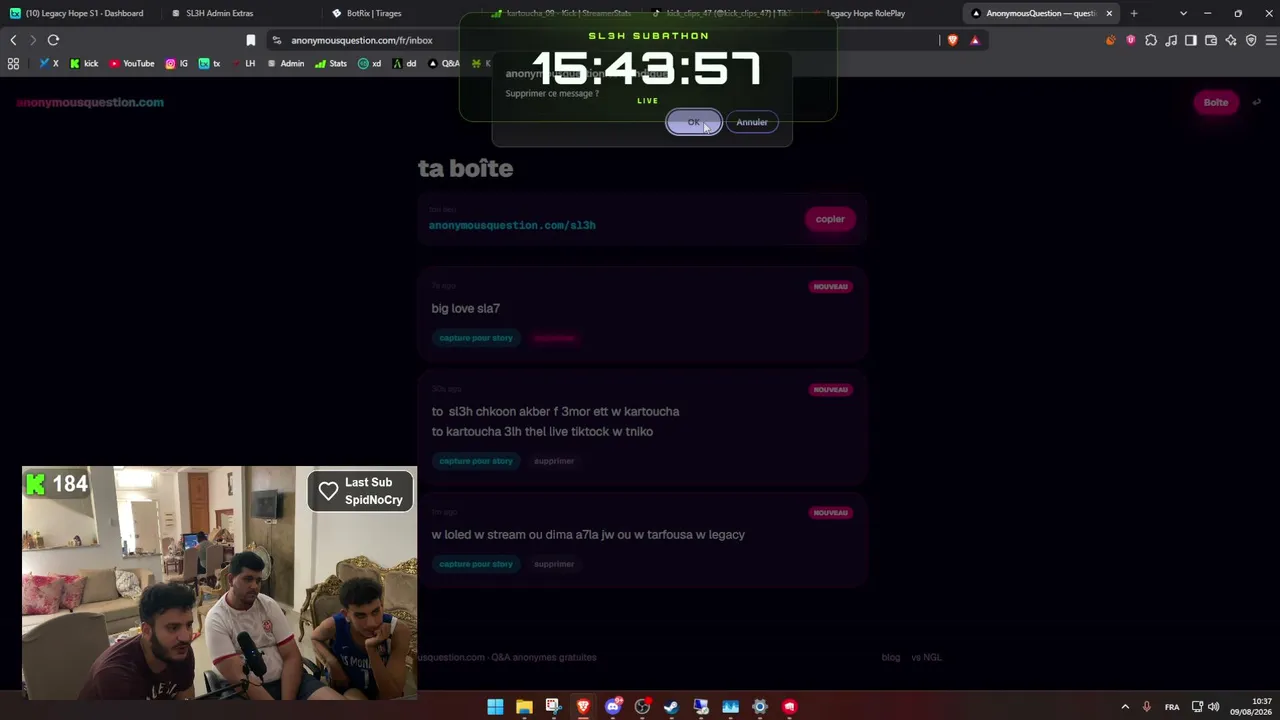This screenshot has height=720, width=1280.
Task: Click 'capture pour story' under the kartoucha message
Action: 476,461
